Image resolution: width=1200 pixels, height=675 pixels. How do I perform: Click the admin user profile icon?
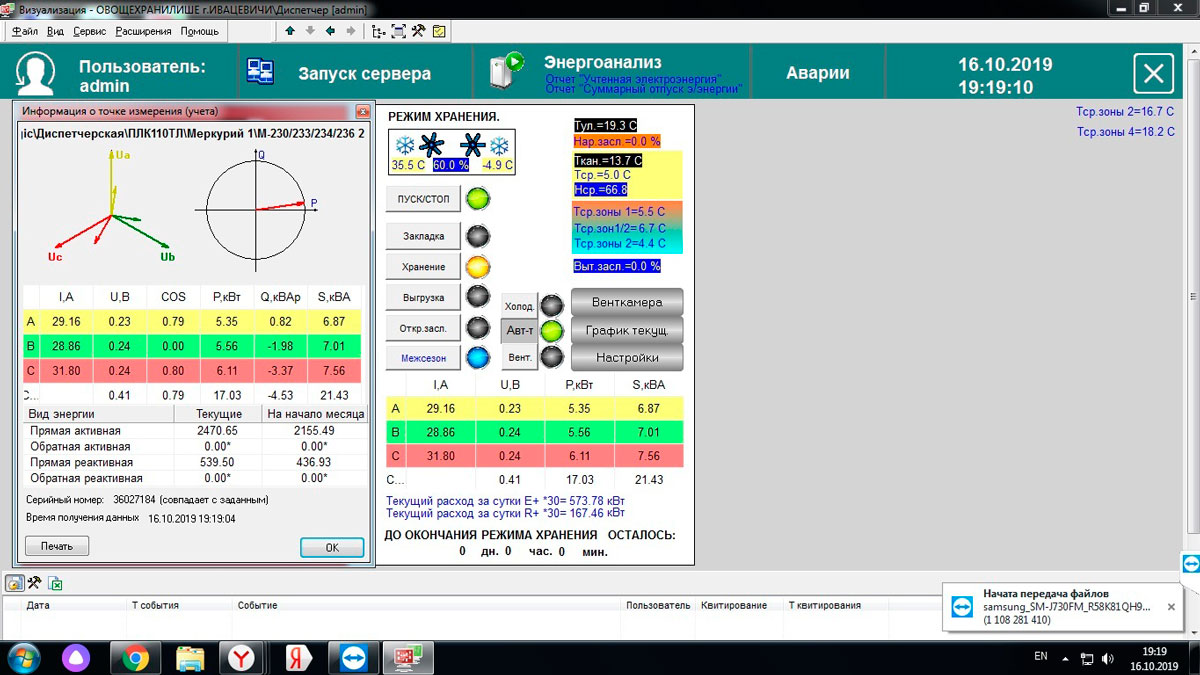[x=36, y=73]
